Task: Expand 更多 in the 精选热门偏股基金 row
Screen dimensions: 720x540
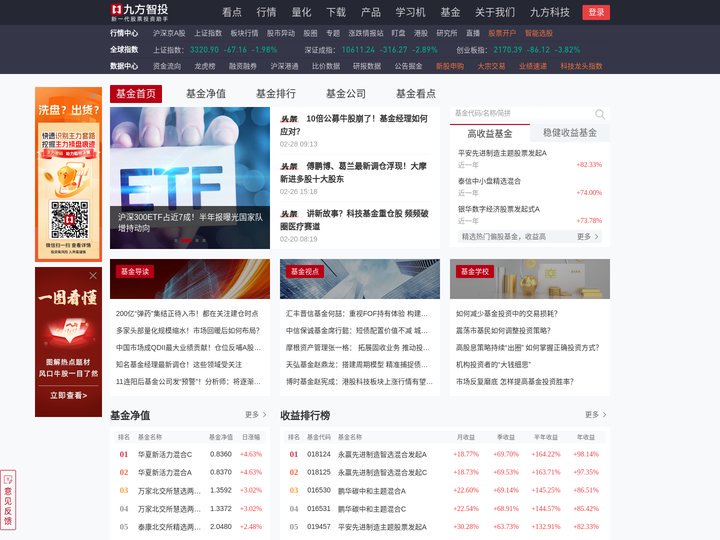Action: click(588, 236)
